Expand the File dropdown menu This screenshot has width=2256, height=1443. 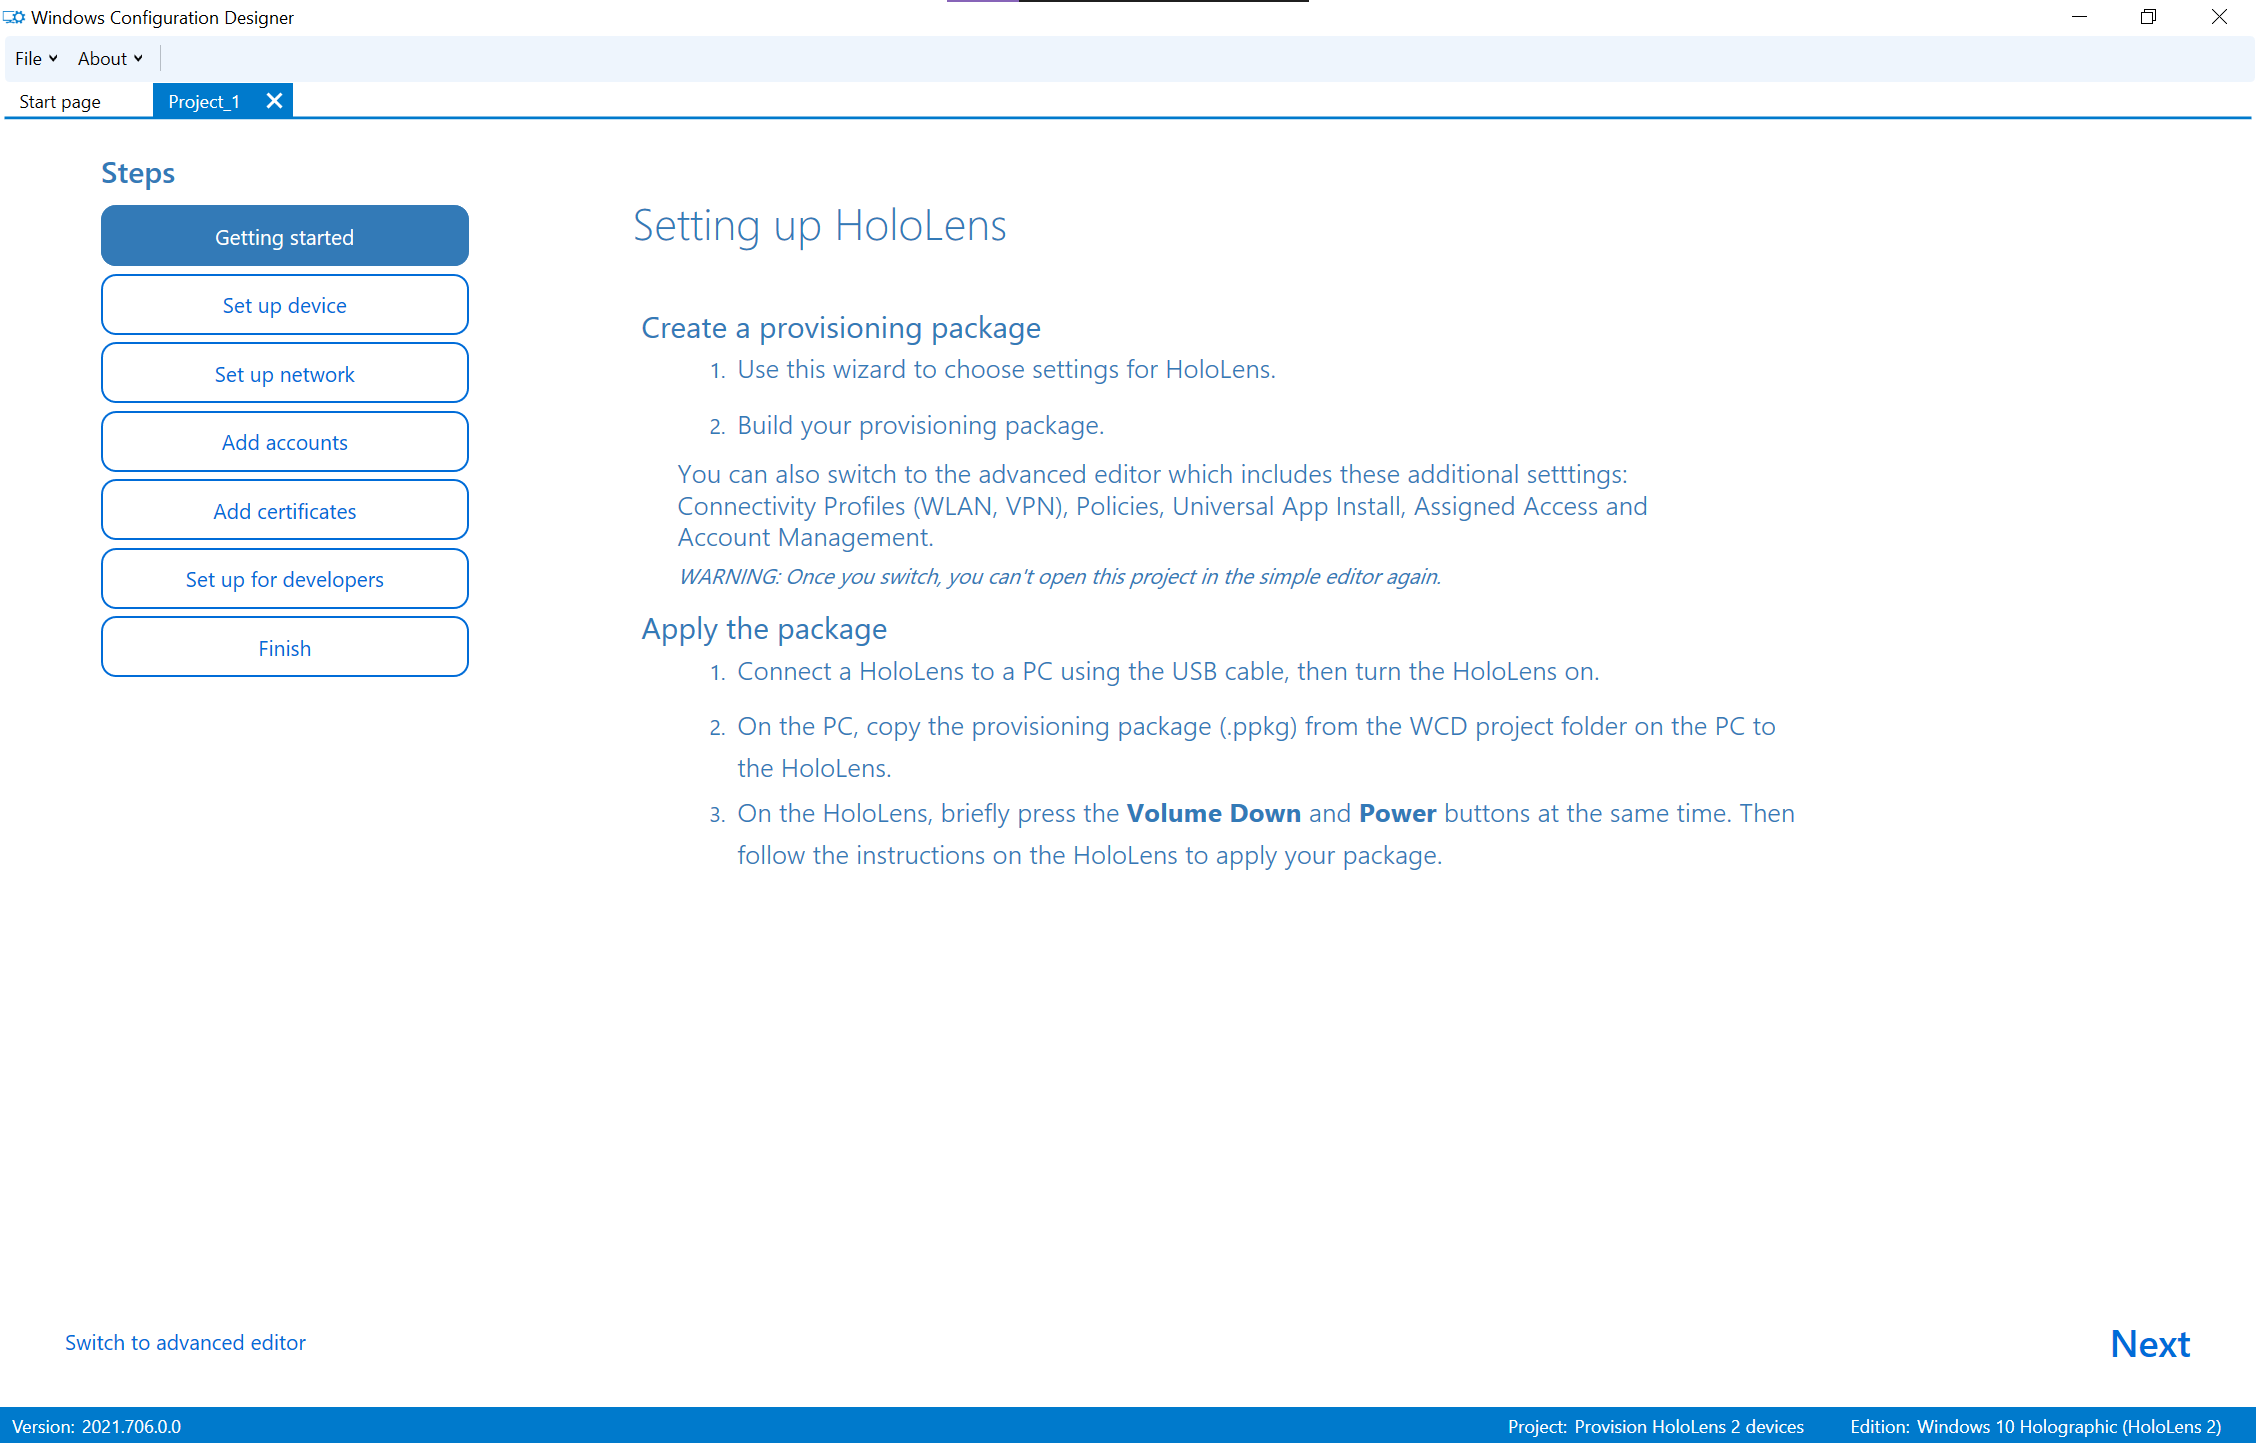pos(33,58)
